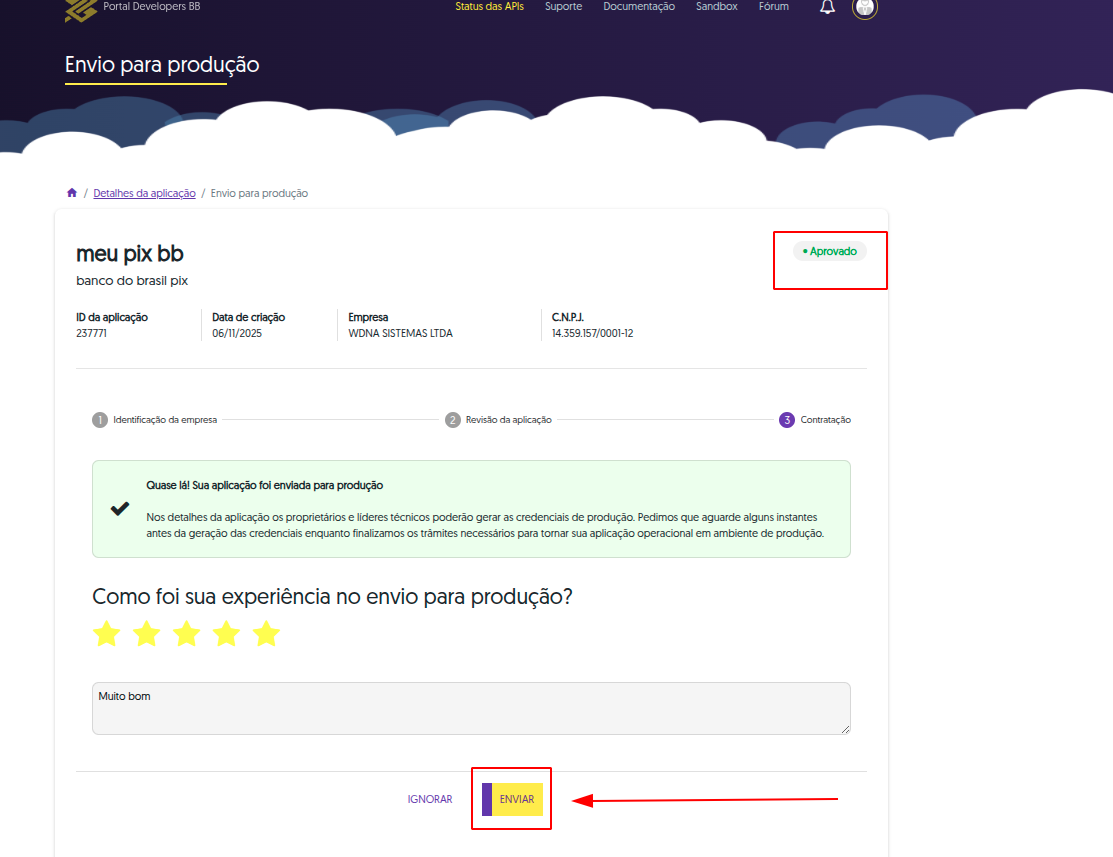Select the third rating star

(x=186, y=634)
